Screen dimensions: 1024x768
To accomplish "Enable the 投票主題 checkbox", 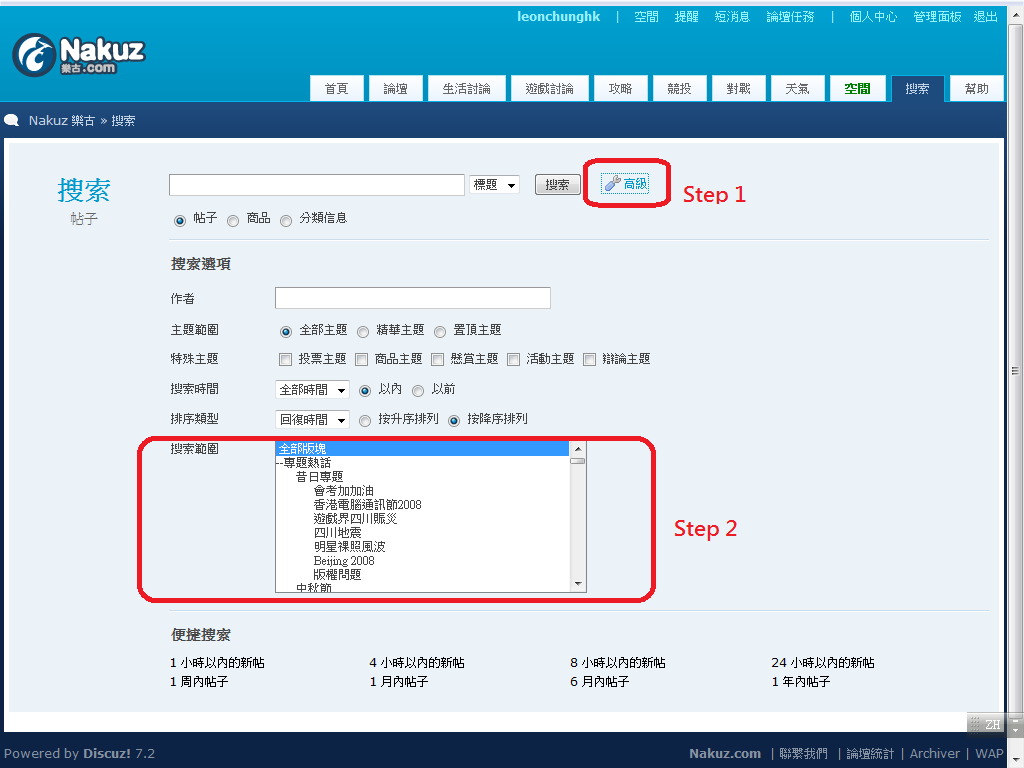I will point(286,359).
